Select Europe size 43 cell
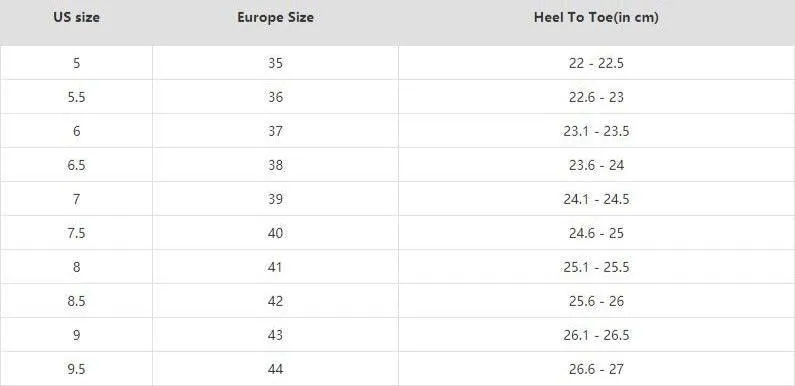The image size is (795, 386). click(x=275, y=335)
